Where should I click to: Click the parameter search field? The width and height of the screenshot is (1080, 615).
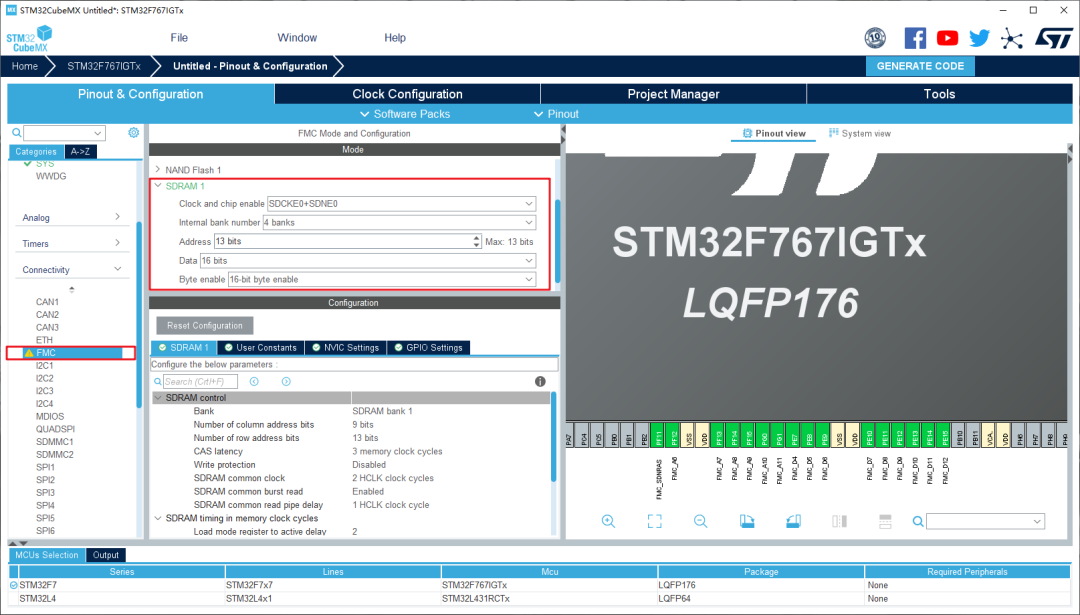pyautogui.click(x=200, y=382)
